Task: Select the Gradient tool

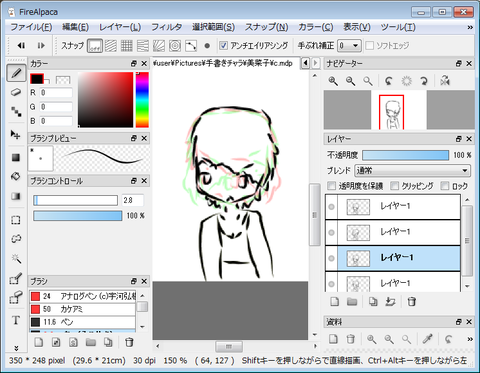Action: click(16, 196)
